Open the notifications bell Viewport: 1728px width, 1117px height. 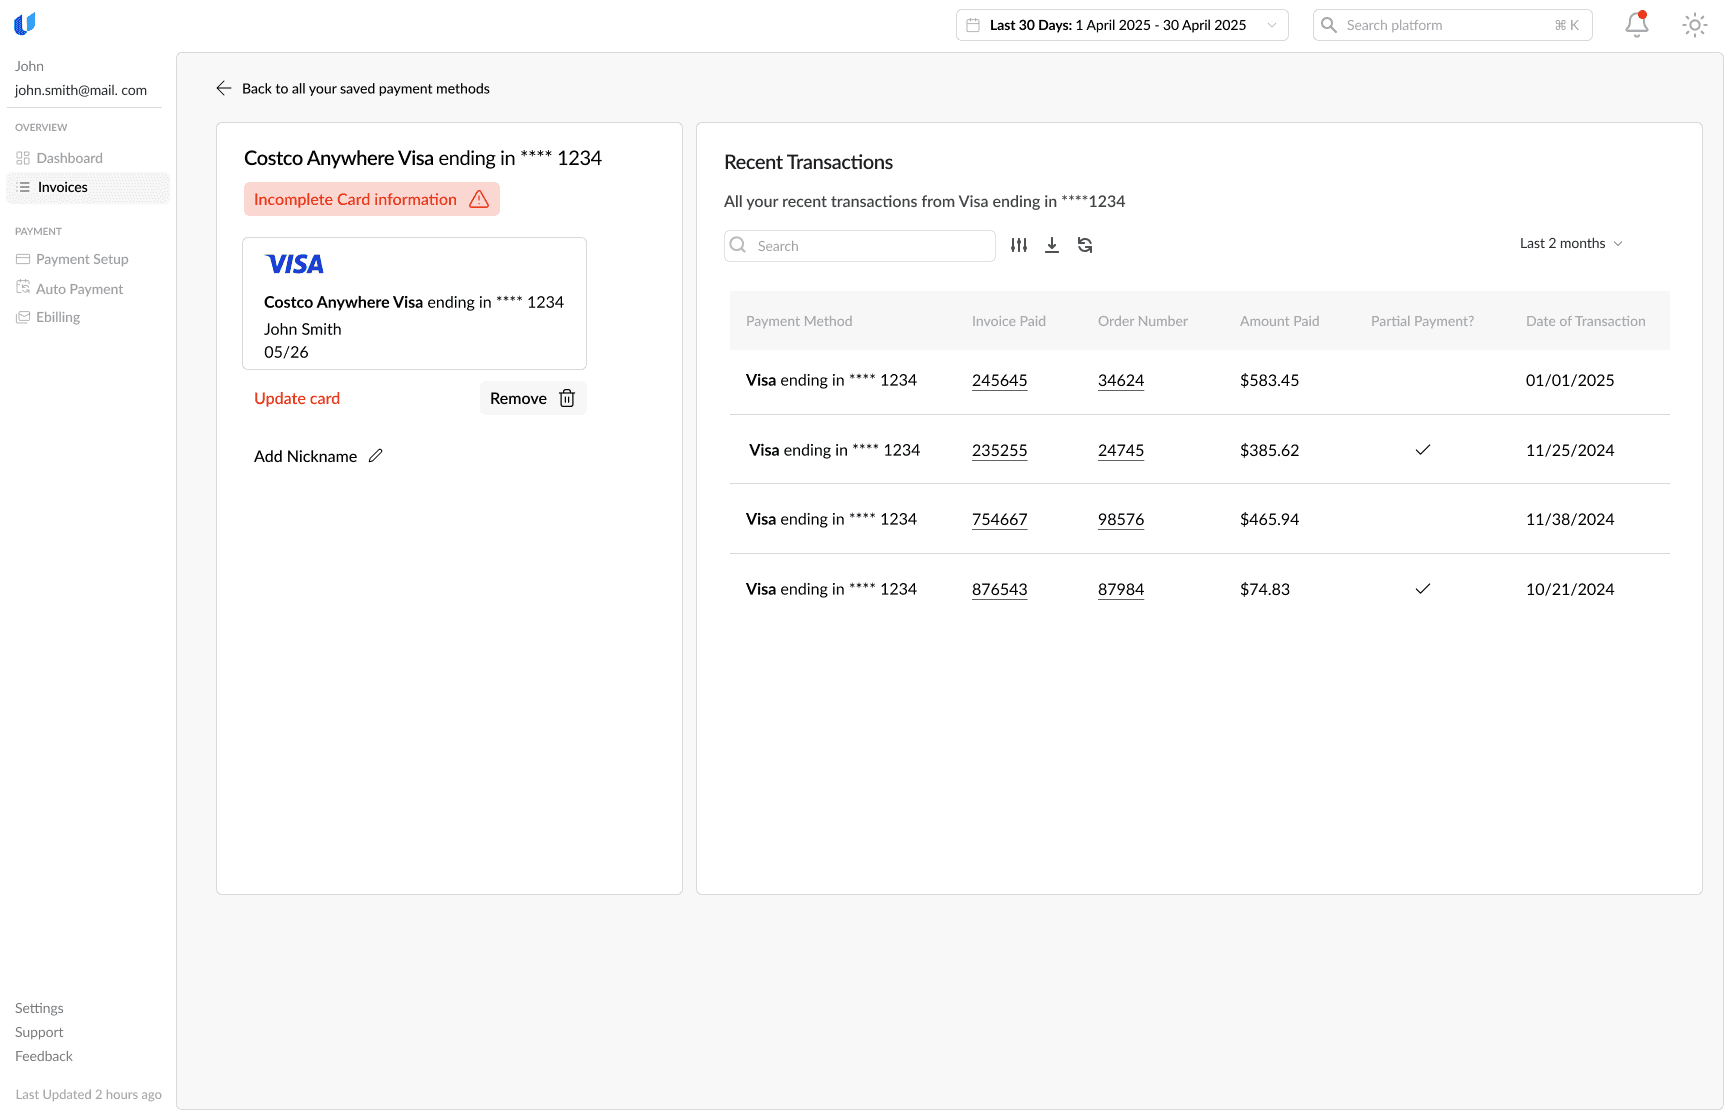tap(1636, 25)
